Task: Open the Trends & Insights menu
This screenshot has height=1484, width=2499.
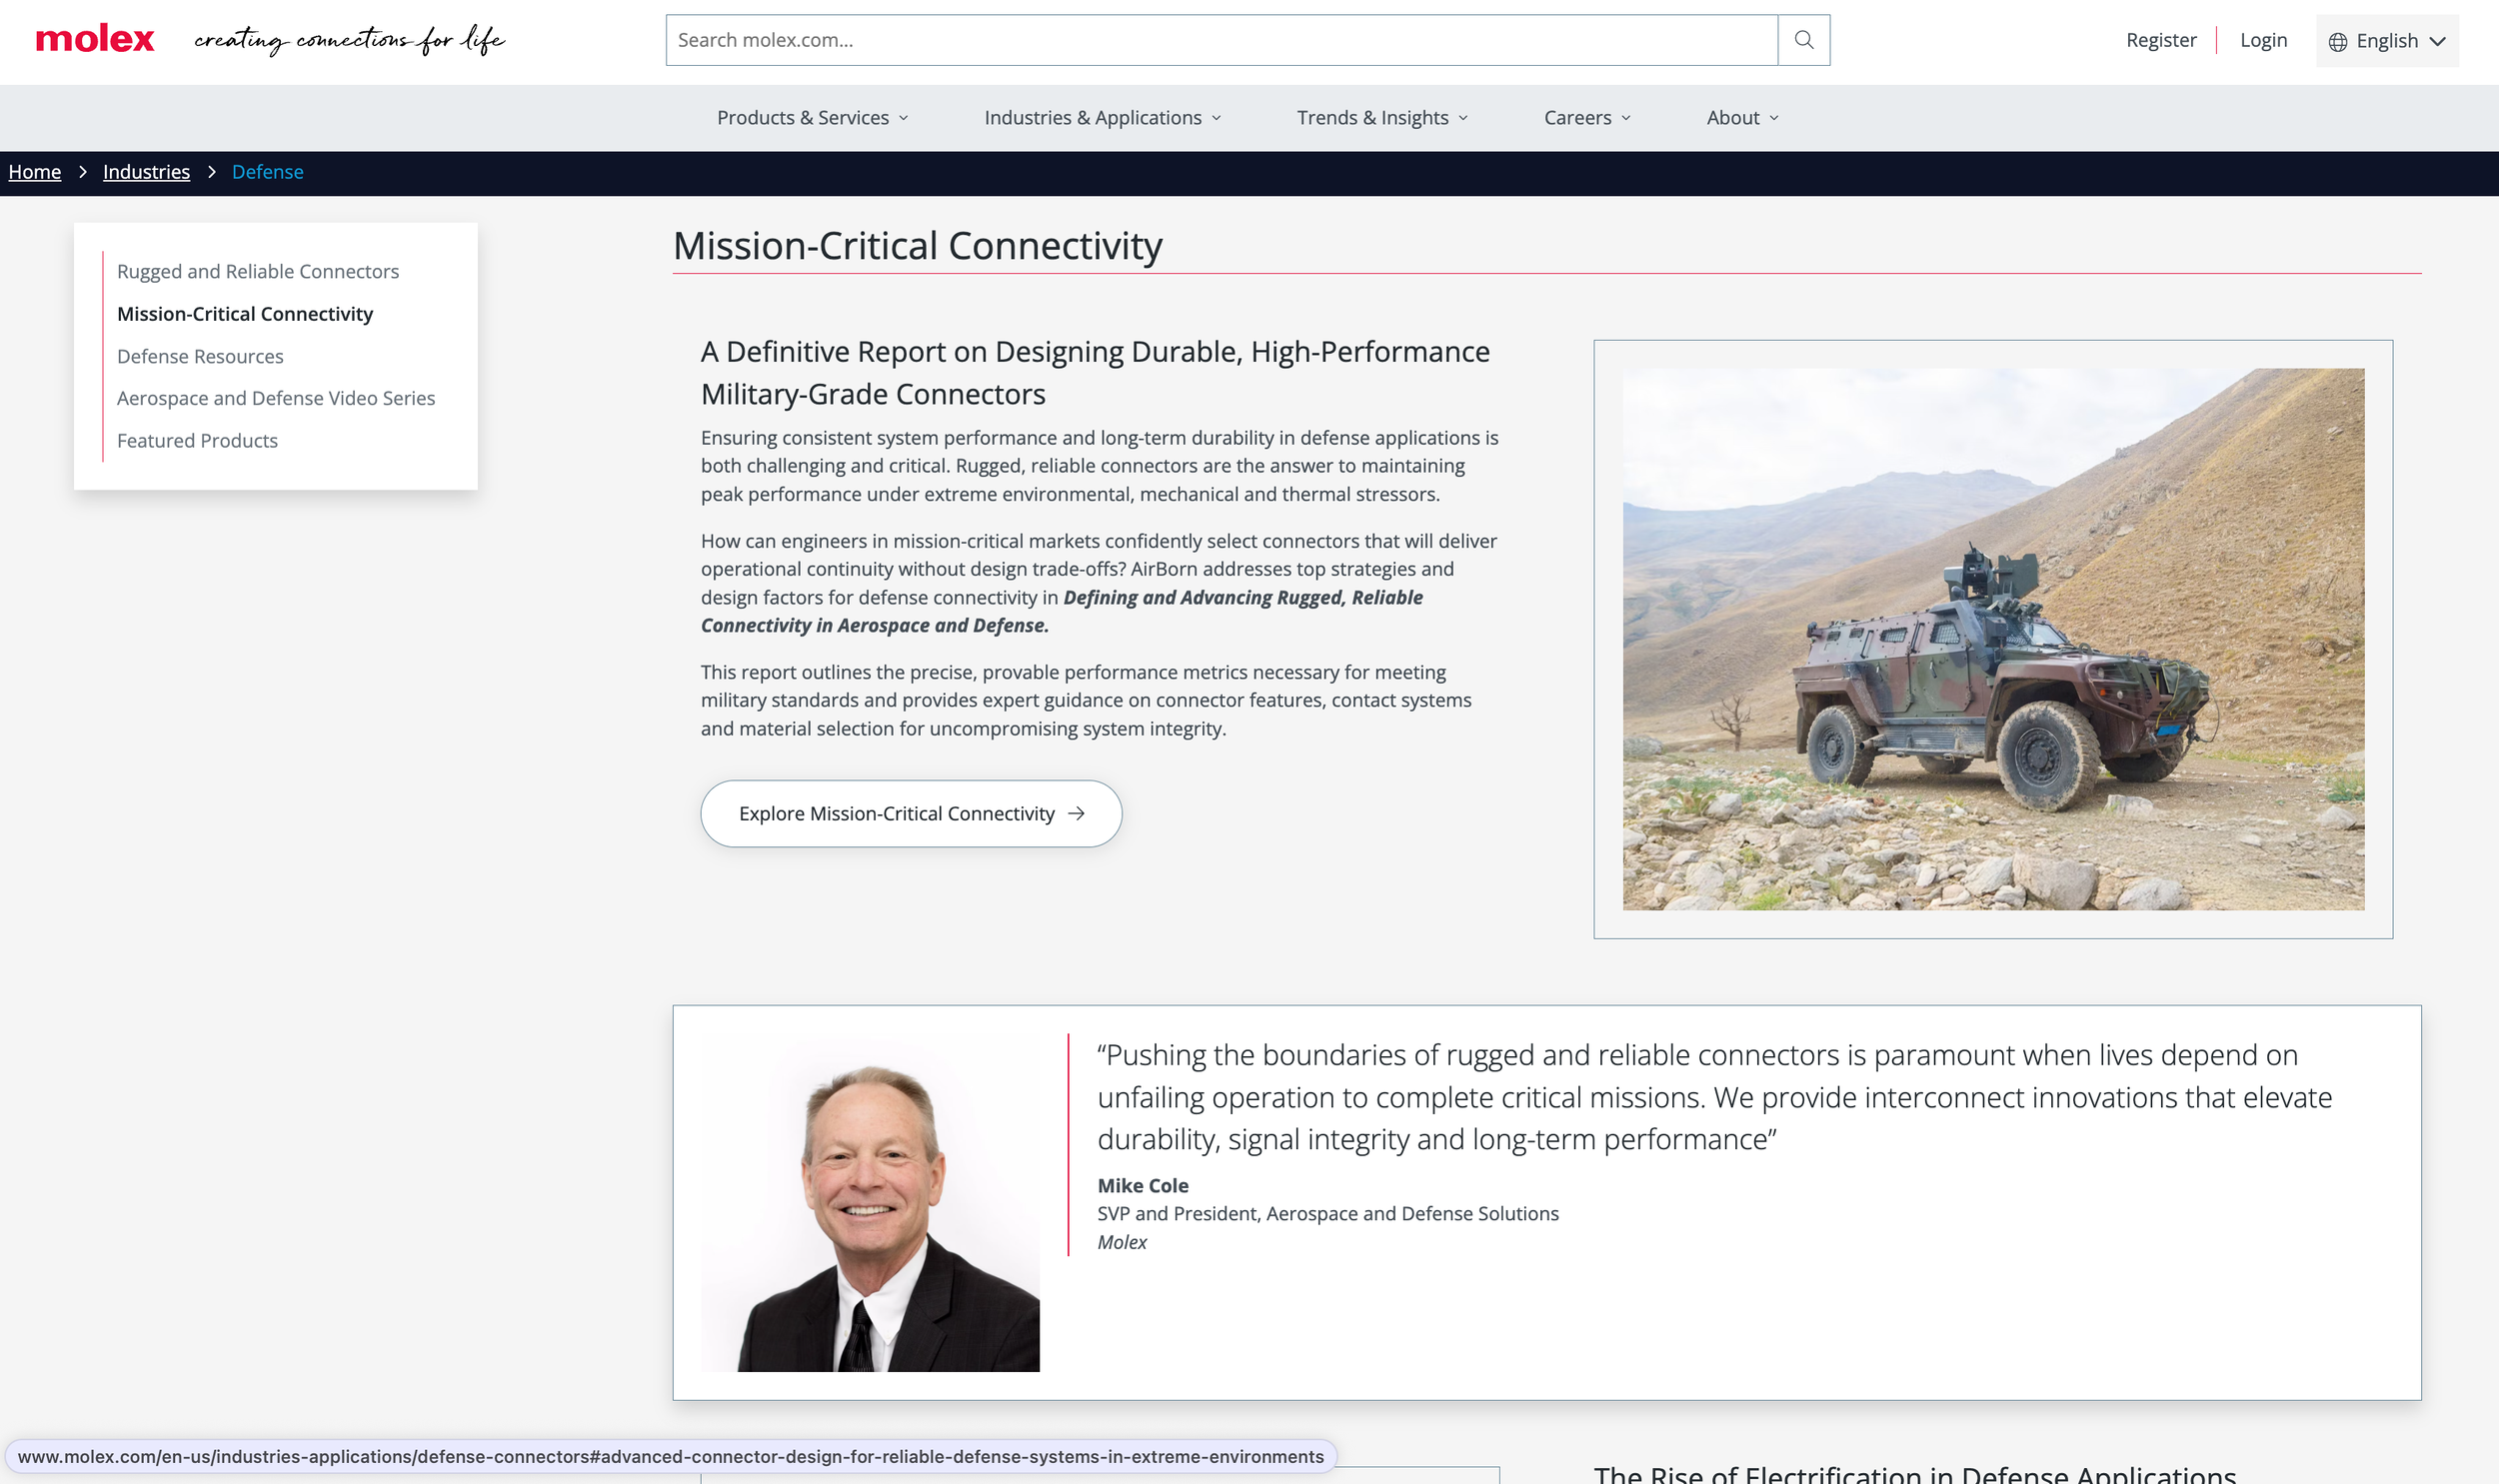Action: tap(1382, 117)
